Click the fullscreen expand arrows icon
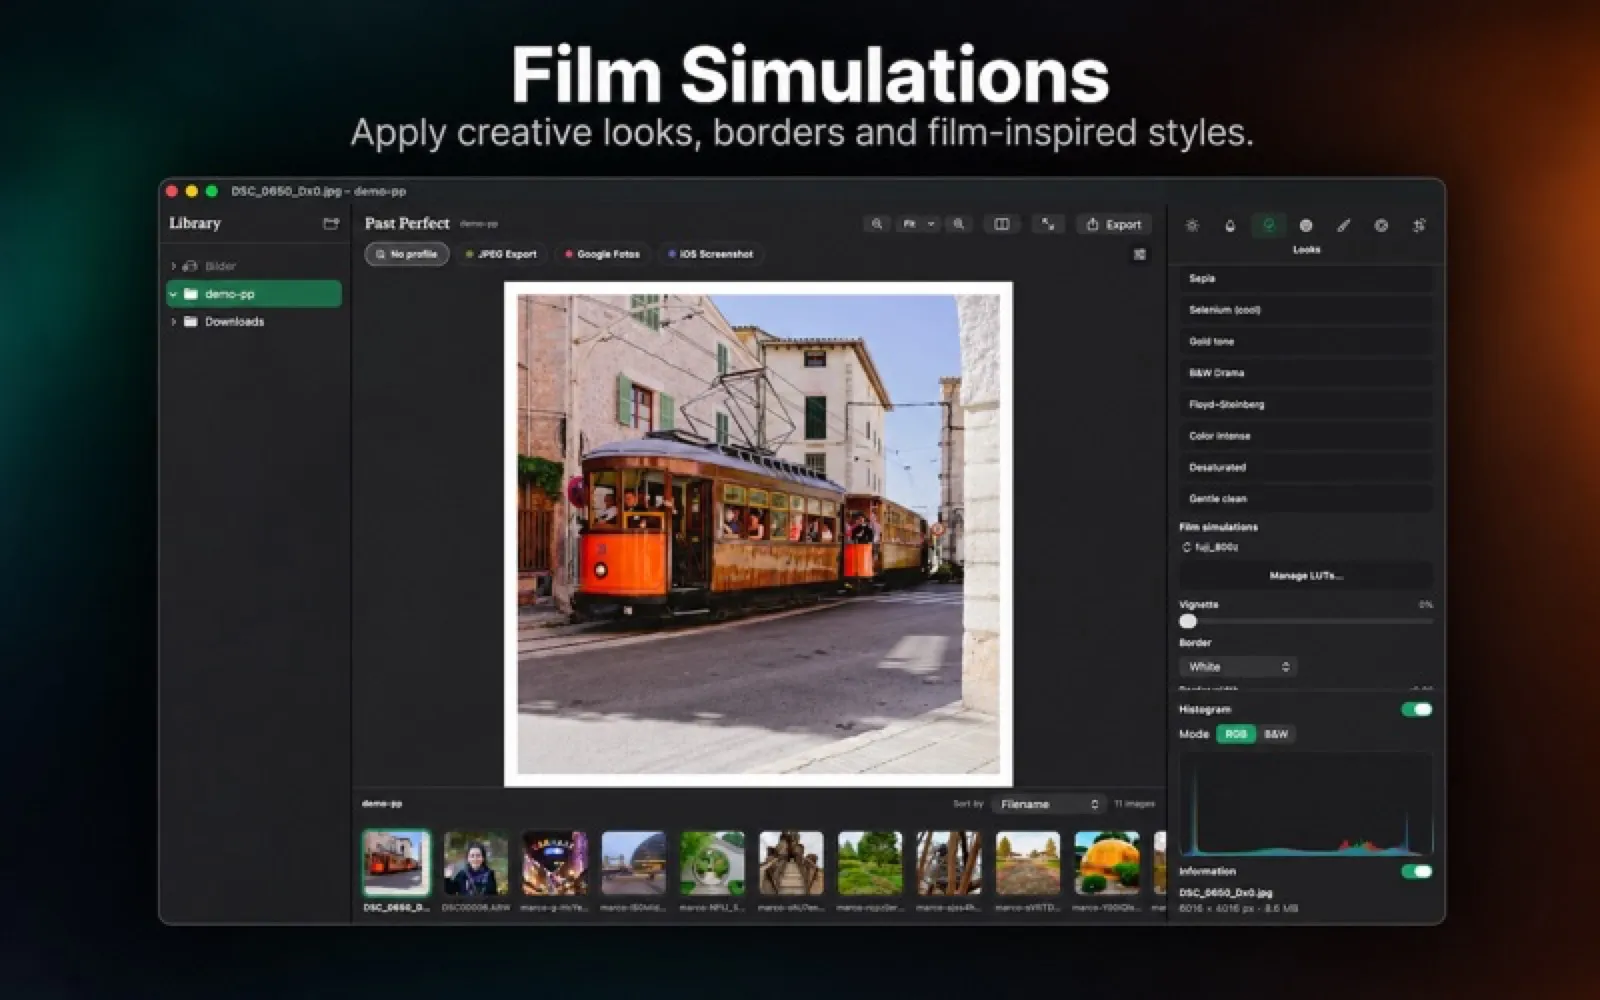The height and width of the screenshot is (1000, 1600). click(1048, 224)
